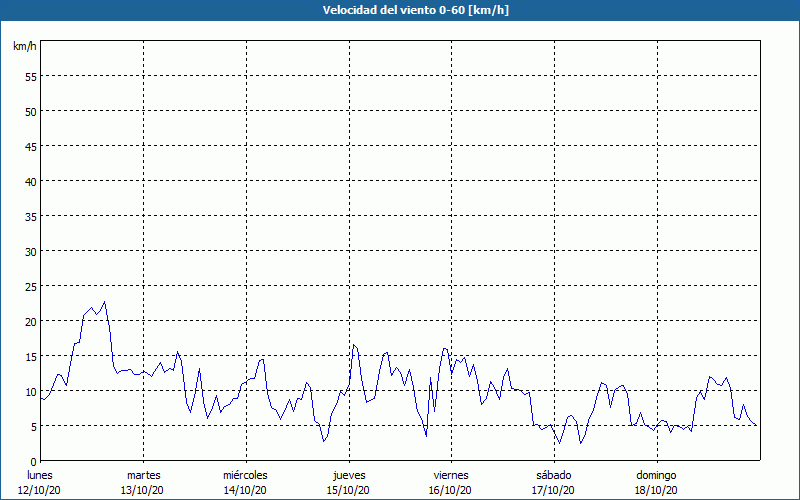Viewport: 800px width, 500px height.
Task: Select the 'martes' day label
Action: tap(143, 475)
